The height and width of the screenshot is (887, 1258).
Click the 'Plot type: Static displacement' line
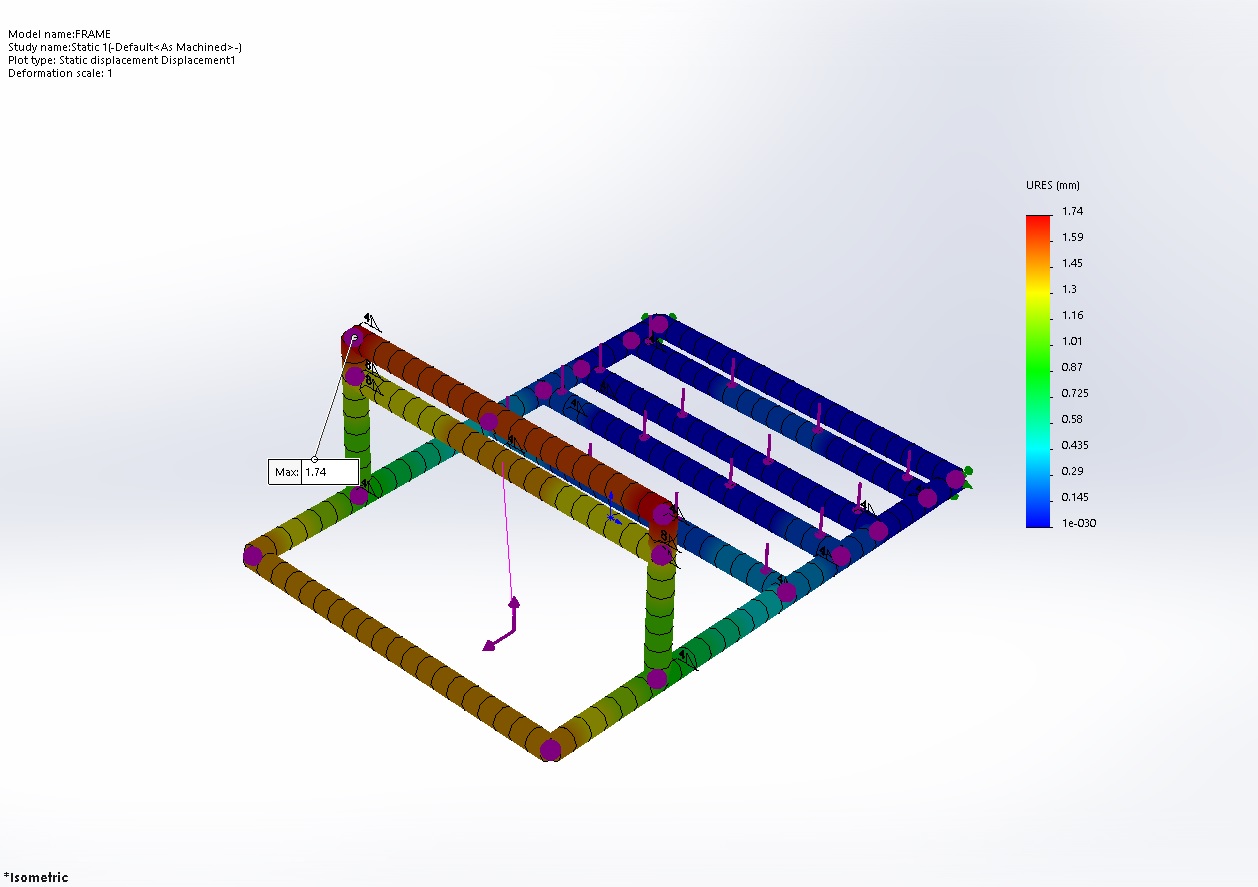click(122, 60)
